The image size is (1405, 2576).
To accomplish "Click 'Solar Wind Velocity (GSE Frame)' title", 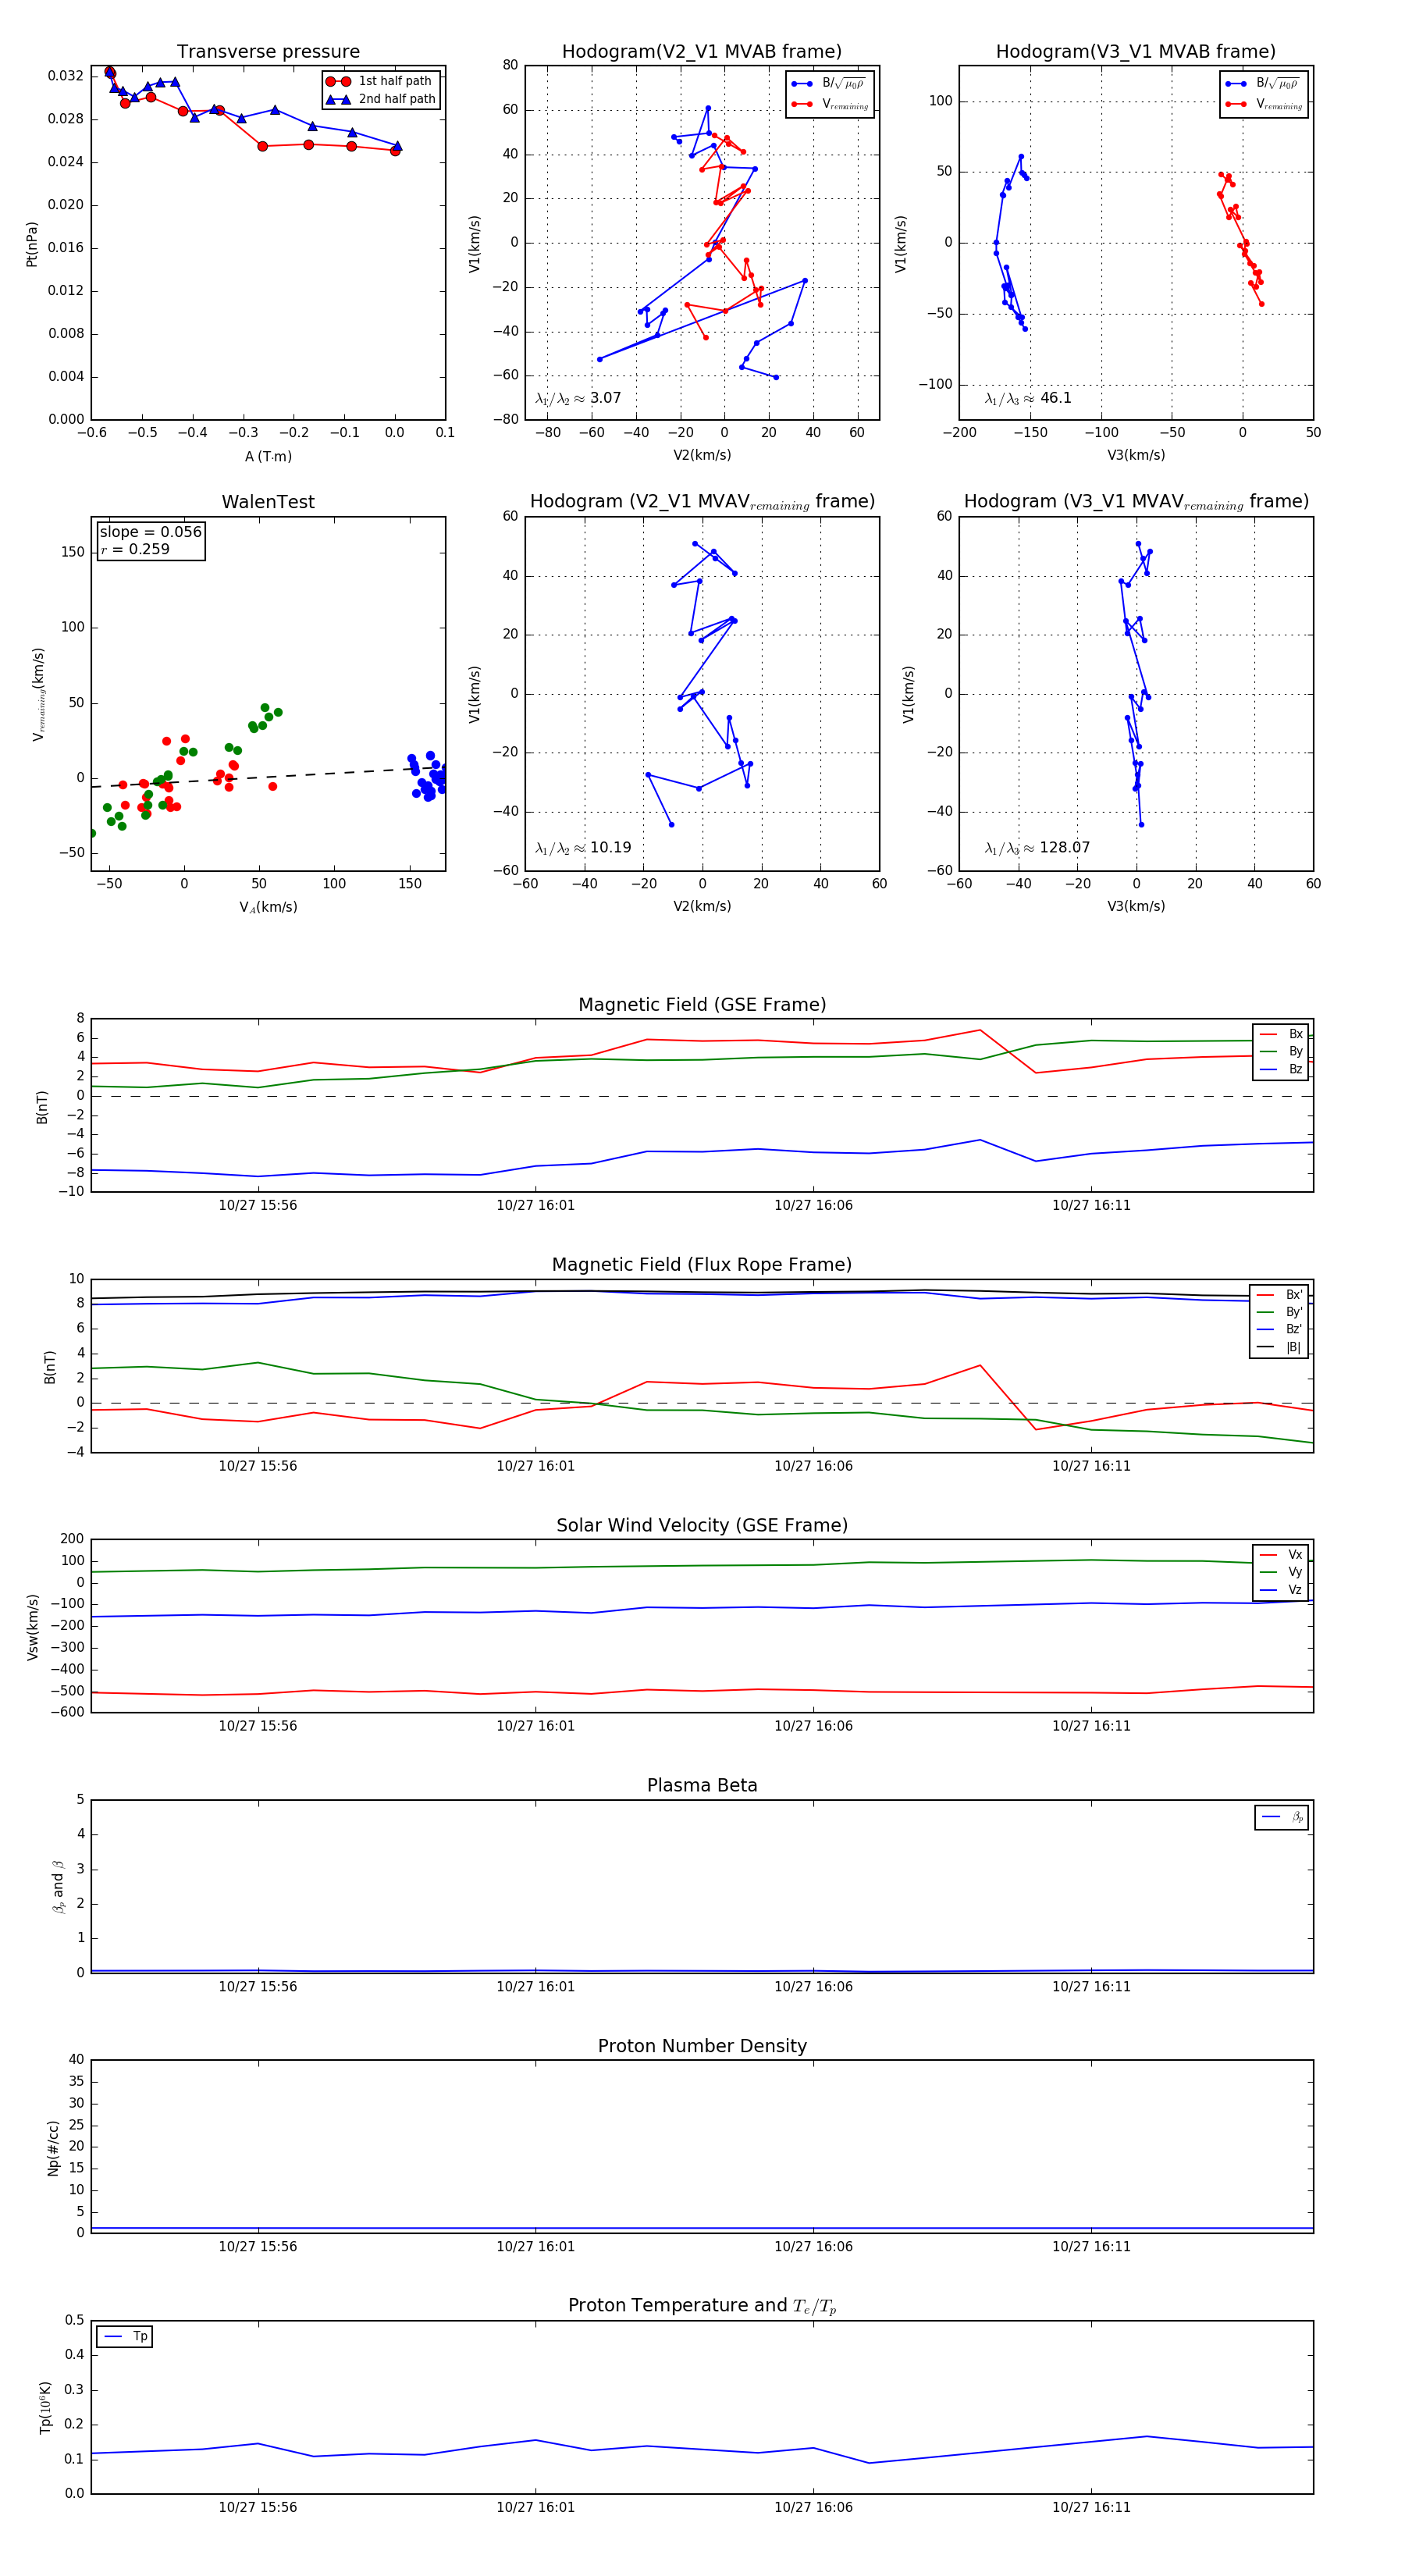I will click(702, 1525).
